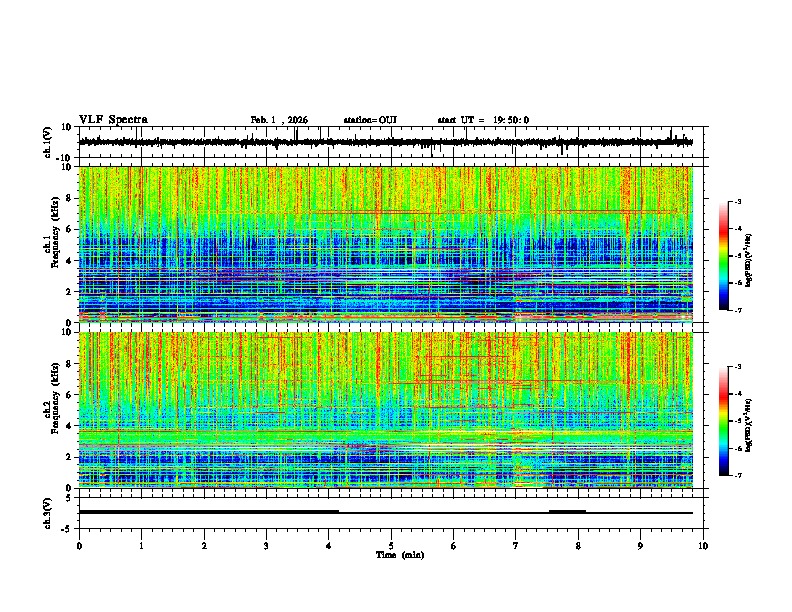Select the date text "Feb. 1, 2026"

[x=279, y=120]
